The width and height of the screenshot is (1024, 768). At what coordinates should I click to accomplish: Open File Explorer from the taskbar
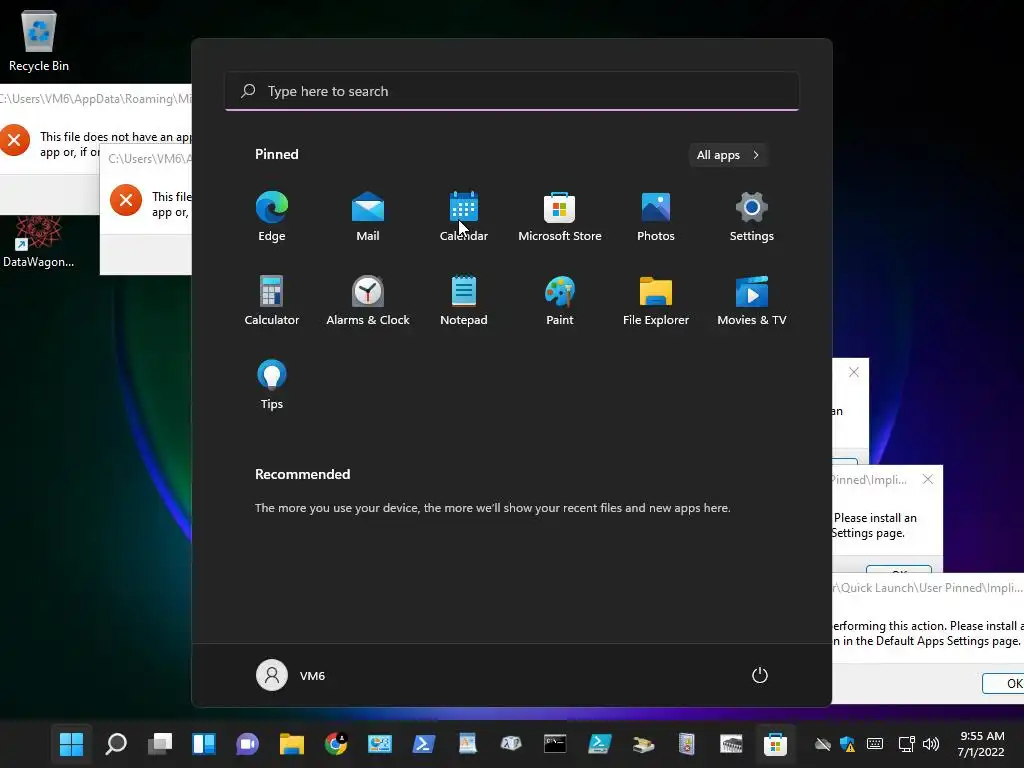coord(291,744)
